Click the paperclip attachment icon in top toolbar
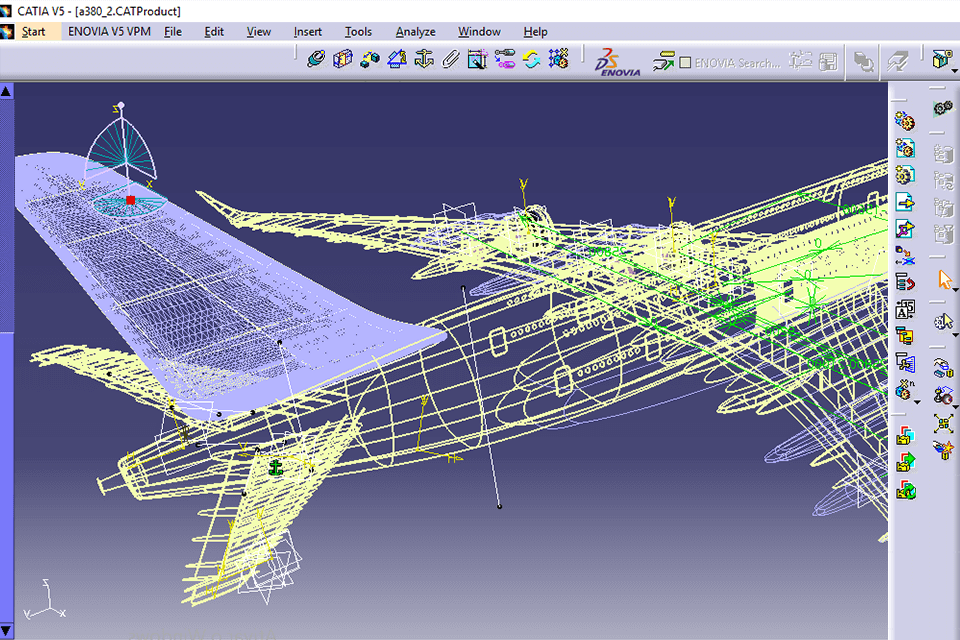This screenshot has height=640, width=960. [450, 60]
